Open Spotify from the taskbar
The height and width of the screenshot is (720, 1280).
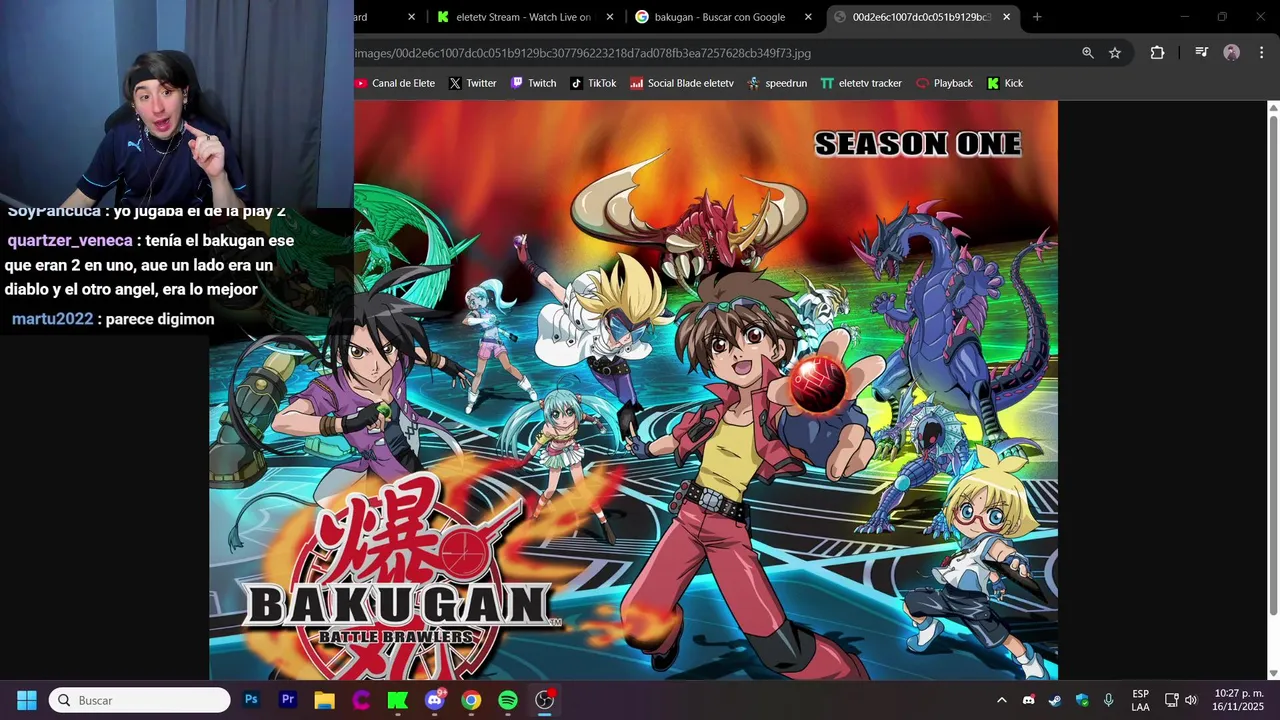[508, 700]
